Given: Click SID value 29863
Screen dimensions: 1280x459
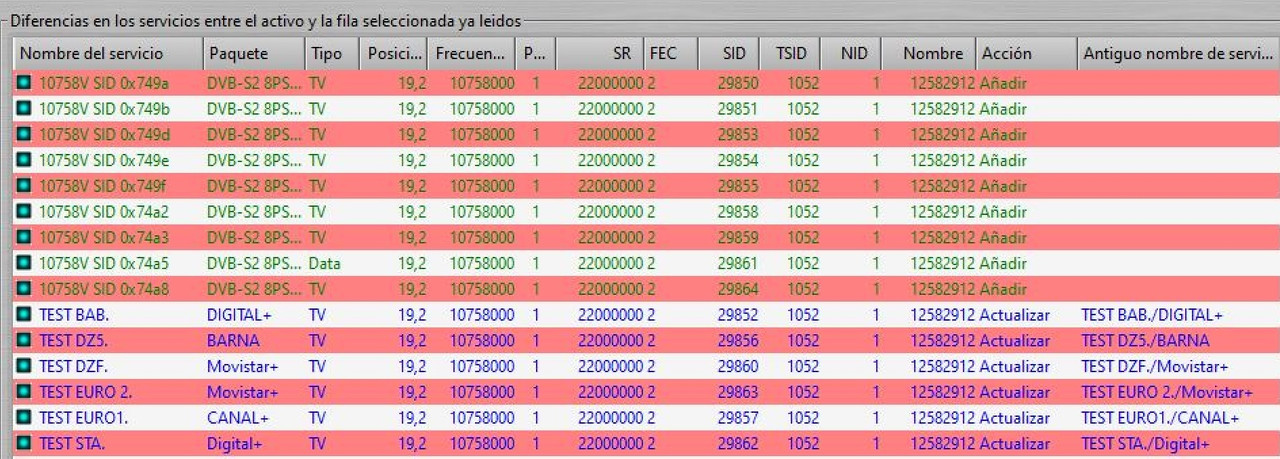Looking at the screenshot, I should (x=738, y=392).
